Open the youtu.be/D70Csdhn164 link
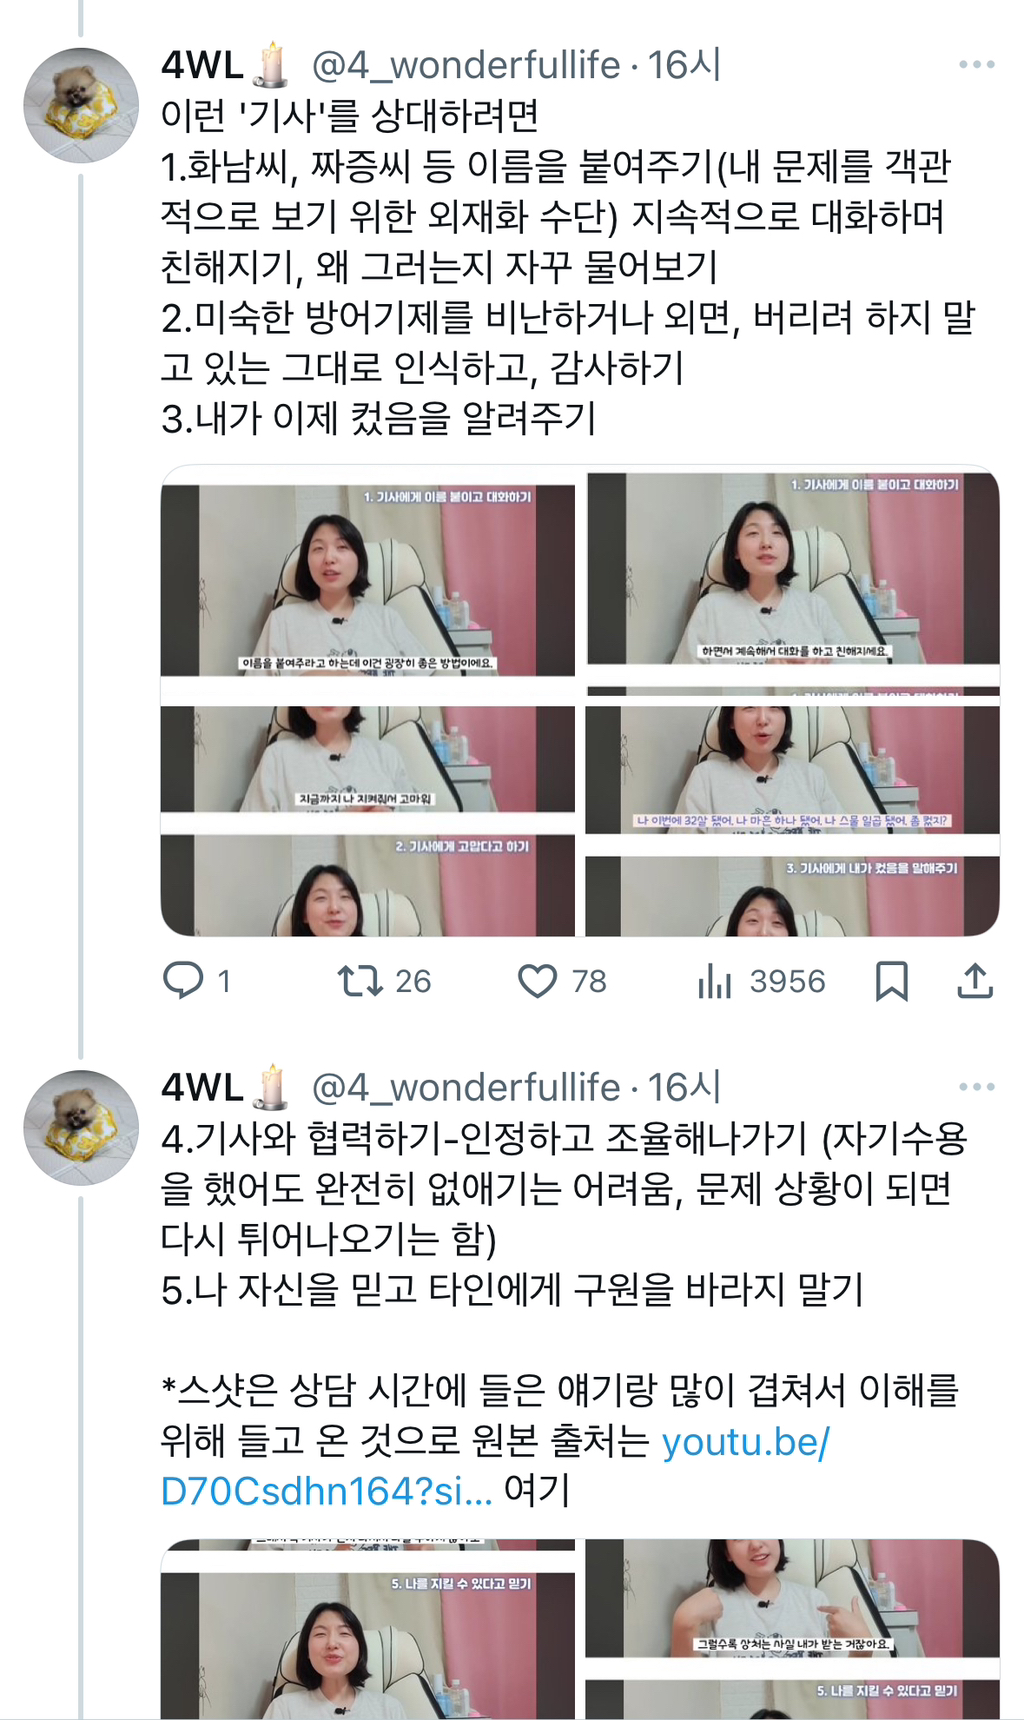Viewport: 1024px width, 1720px height. [x=494, y=1466]
